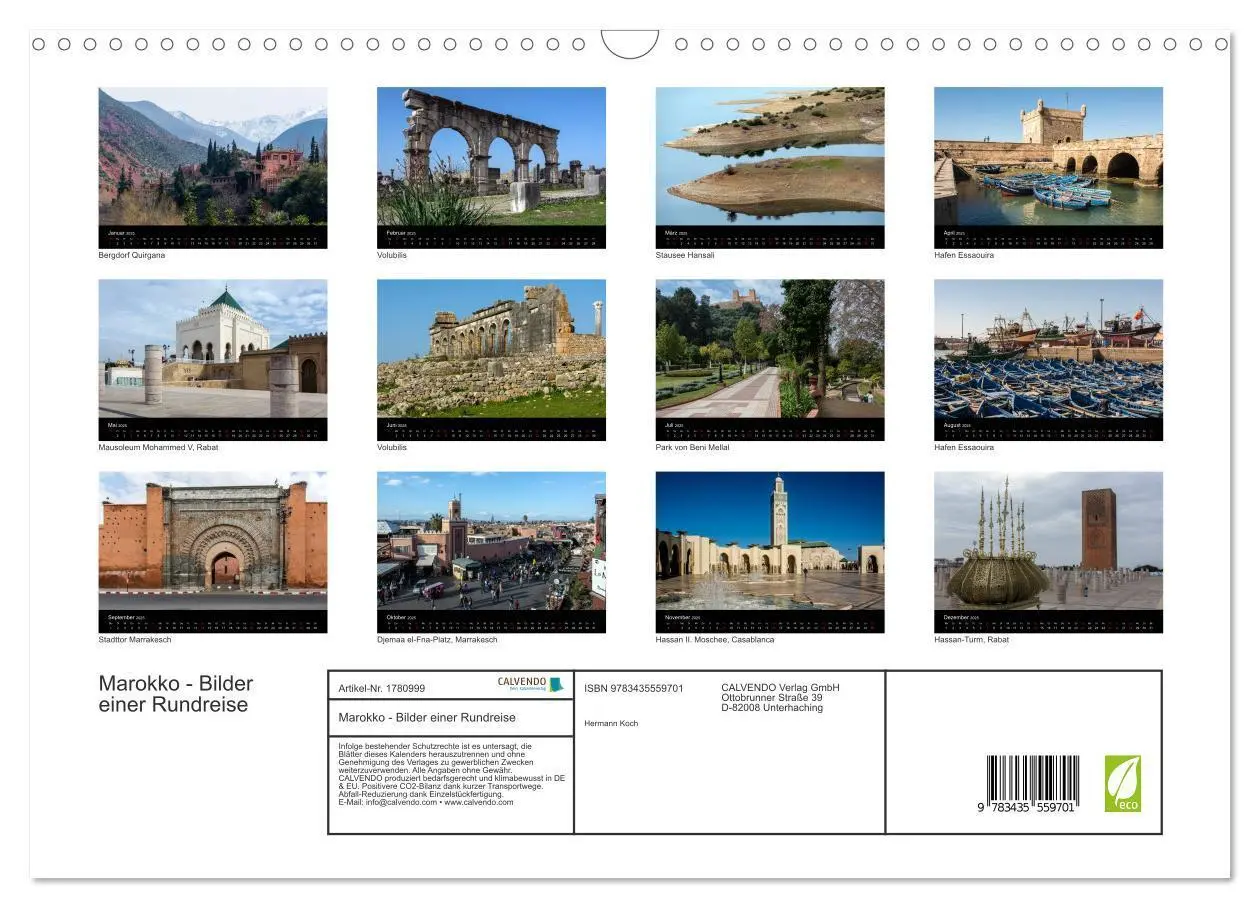Select the February Volubilis arch photo
Viewport: 1260px width, 908px height.
[491, 156]
